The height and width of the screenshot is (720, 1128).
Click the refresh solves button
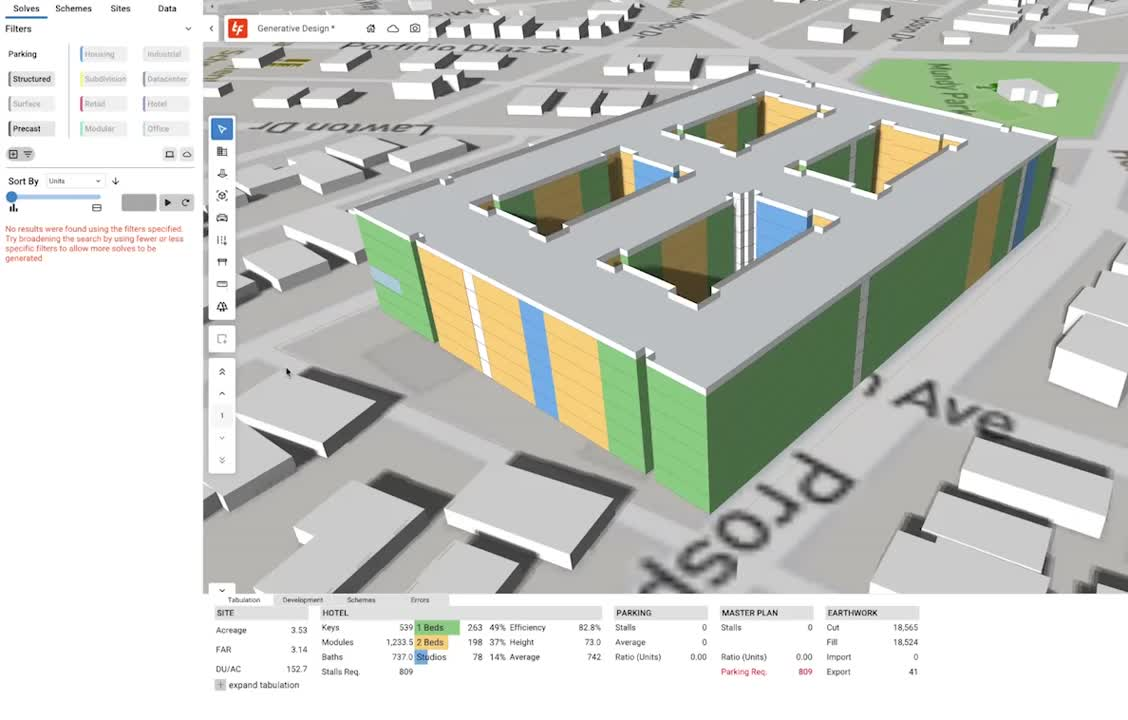186,203
